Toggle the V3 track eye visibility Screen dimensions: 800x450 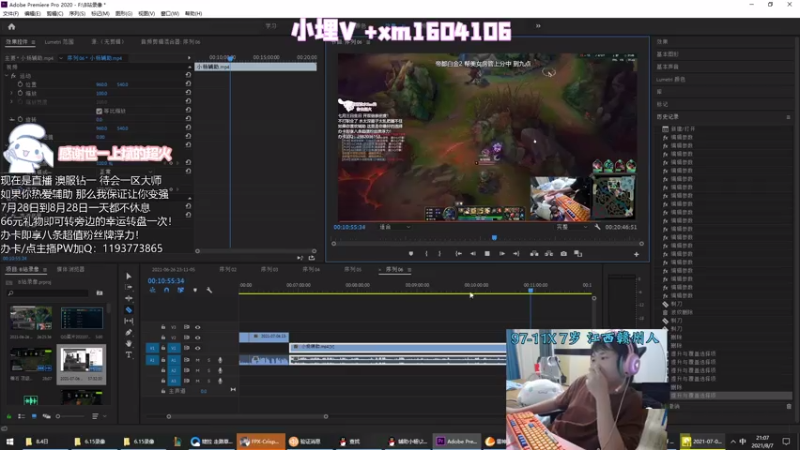click(x=197, y=327)
